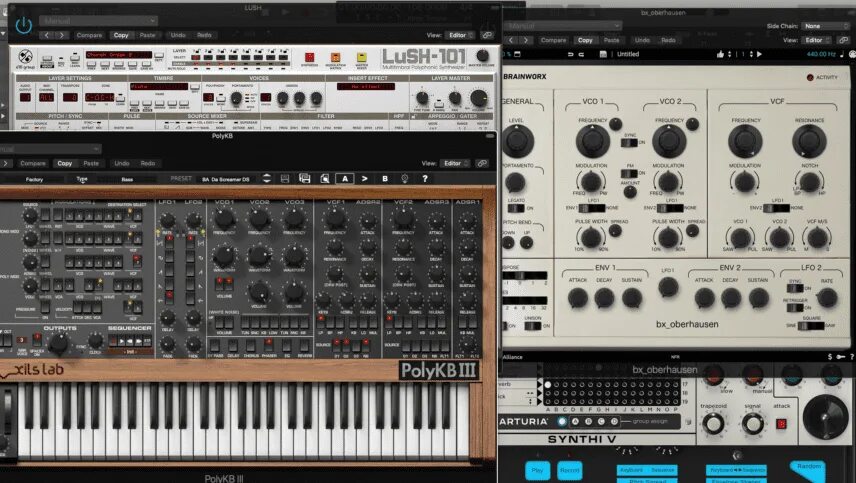Toggle the FM ON switch in bx_oberhausen
The width and height of the screenshot is (856, 483).
coord(629,174)
